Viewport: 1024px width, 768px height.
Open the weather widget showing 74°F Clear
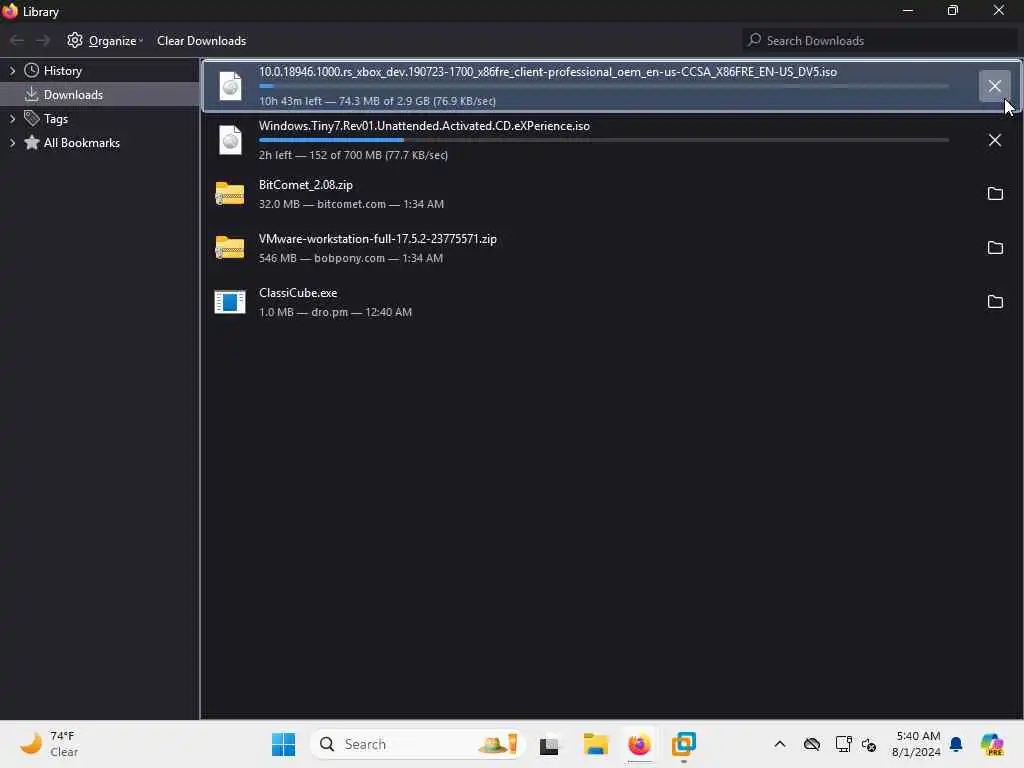[x=49, y=744]
